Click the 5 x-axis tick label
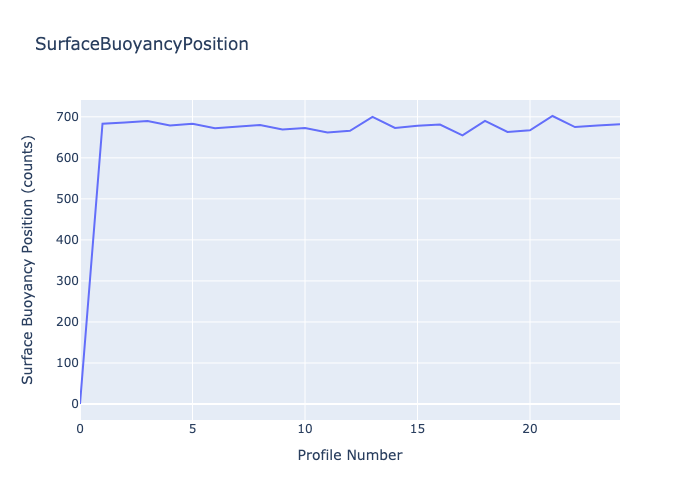 pyautogui.click(x=193, y=428)
